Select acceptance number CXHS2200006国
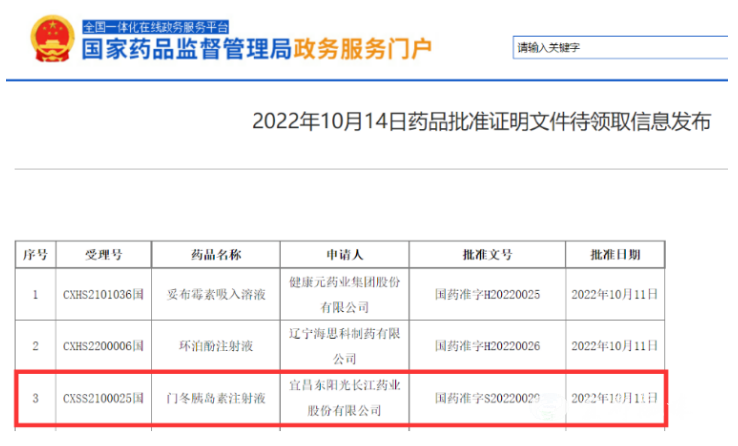The height and width of the screenshot is (446, 738). (103, 346)
